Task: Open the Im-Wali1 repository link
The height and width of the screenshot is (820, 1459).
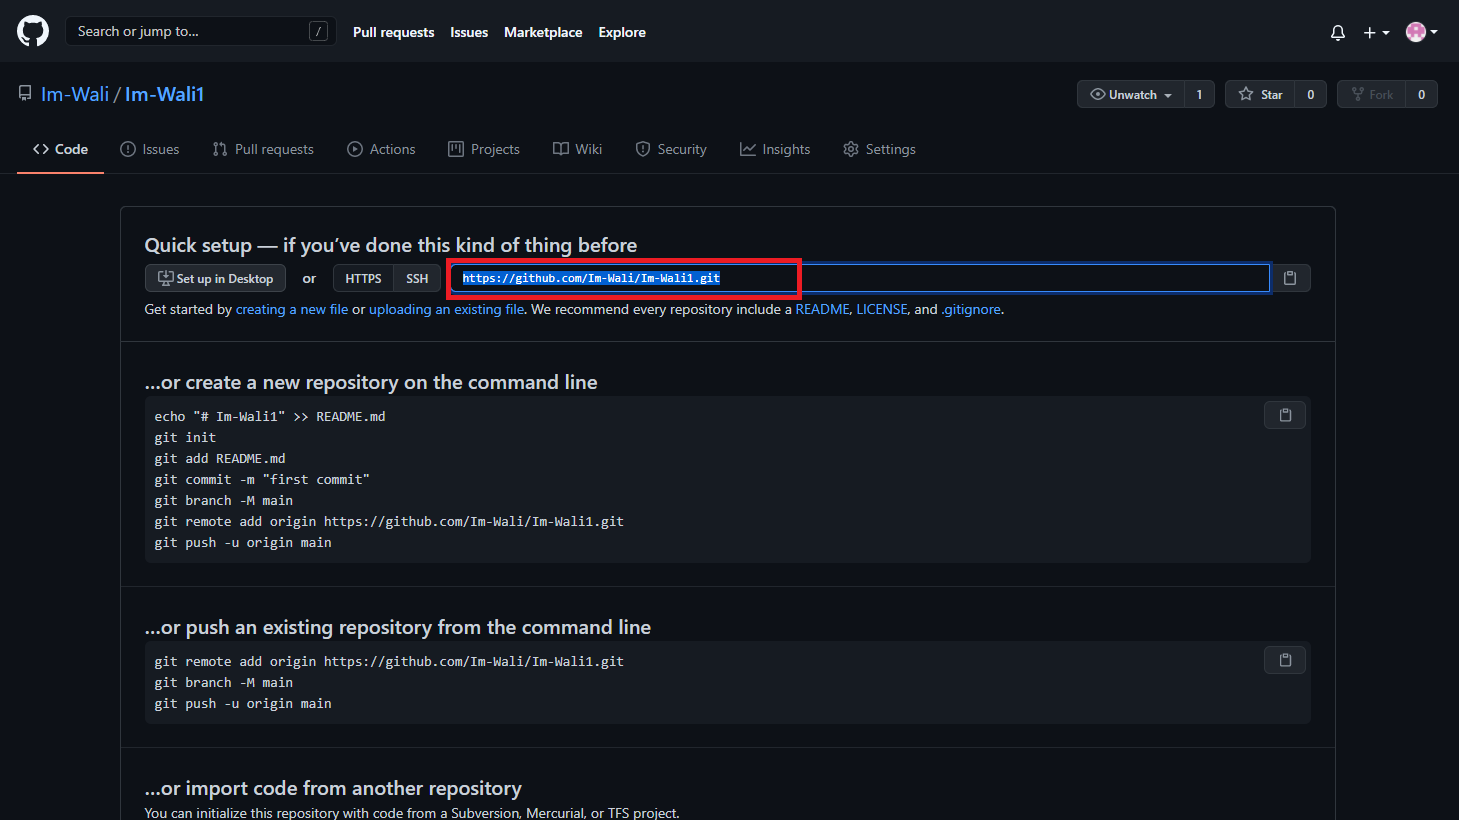Action: [165, 94]
